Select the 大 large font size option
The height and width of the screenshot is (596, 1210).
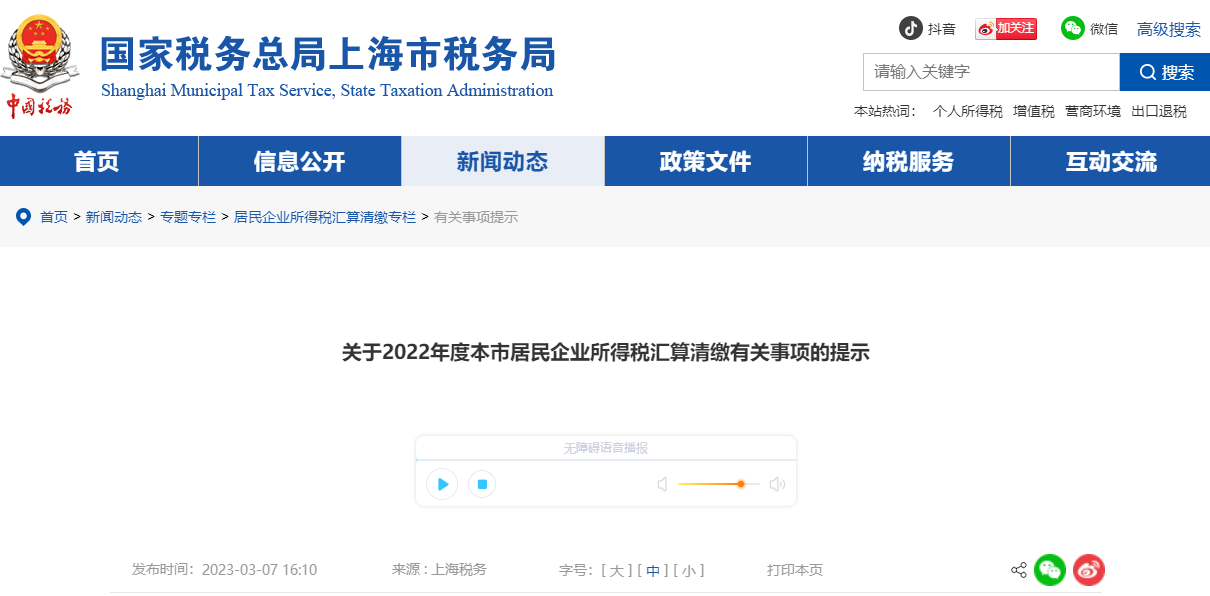pyautogui.click(x=615, y=570)
